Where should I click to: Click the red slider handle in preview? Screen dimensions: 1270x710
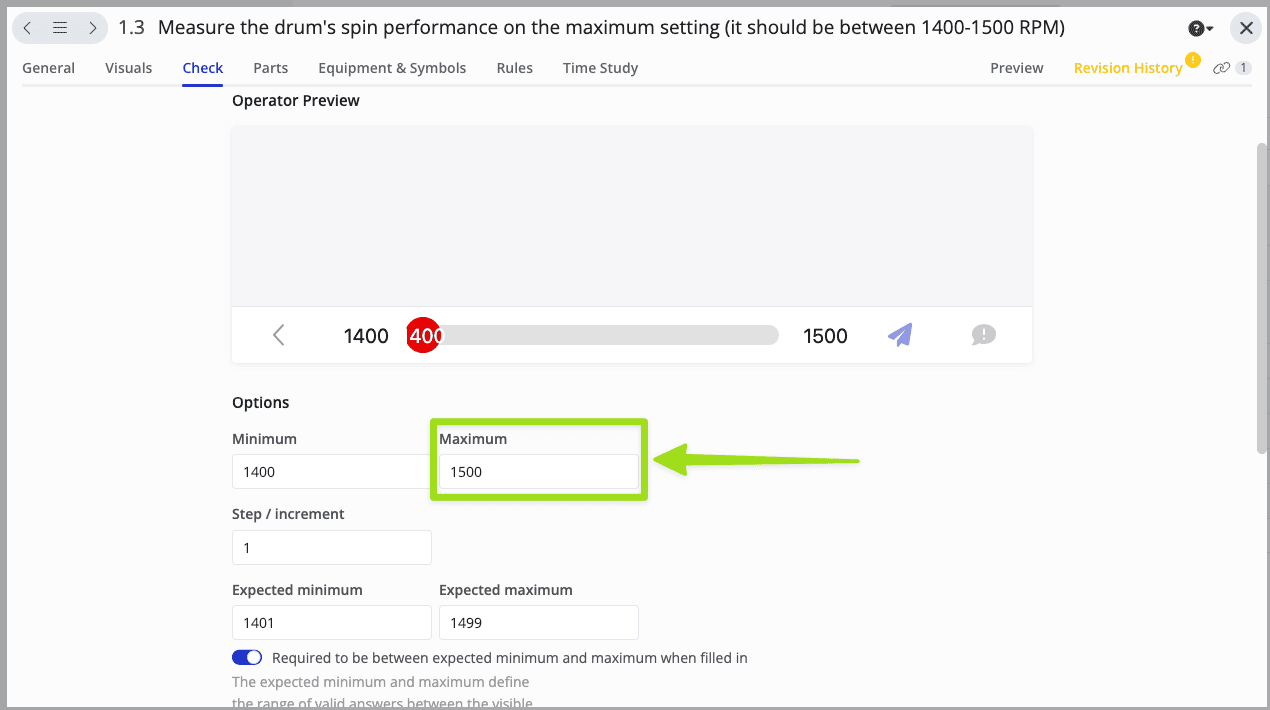(x=424, y=335)
